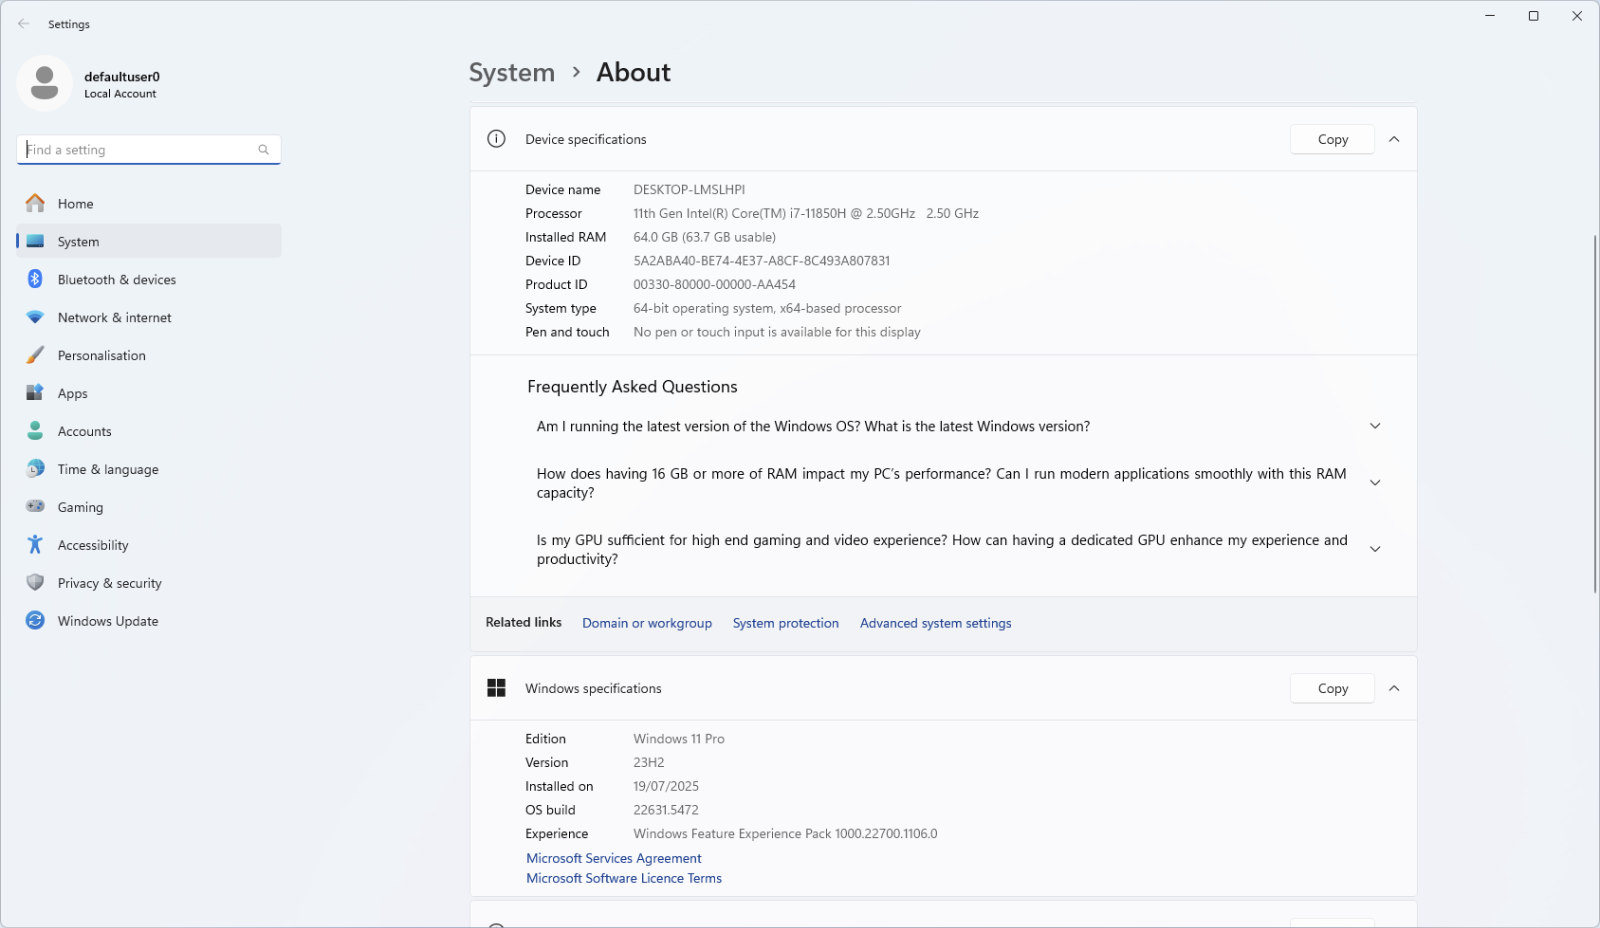Click the Gaming controller icon
This screenshot has height=928, width=1600.
[x=35, y=507]
